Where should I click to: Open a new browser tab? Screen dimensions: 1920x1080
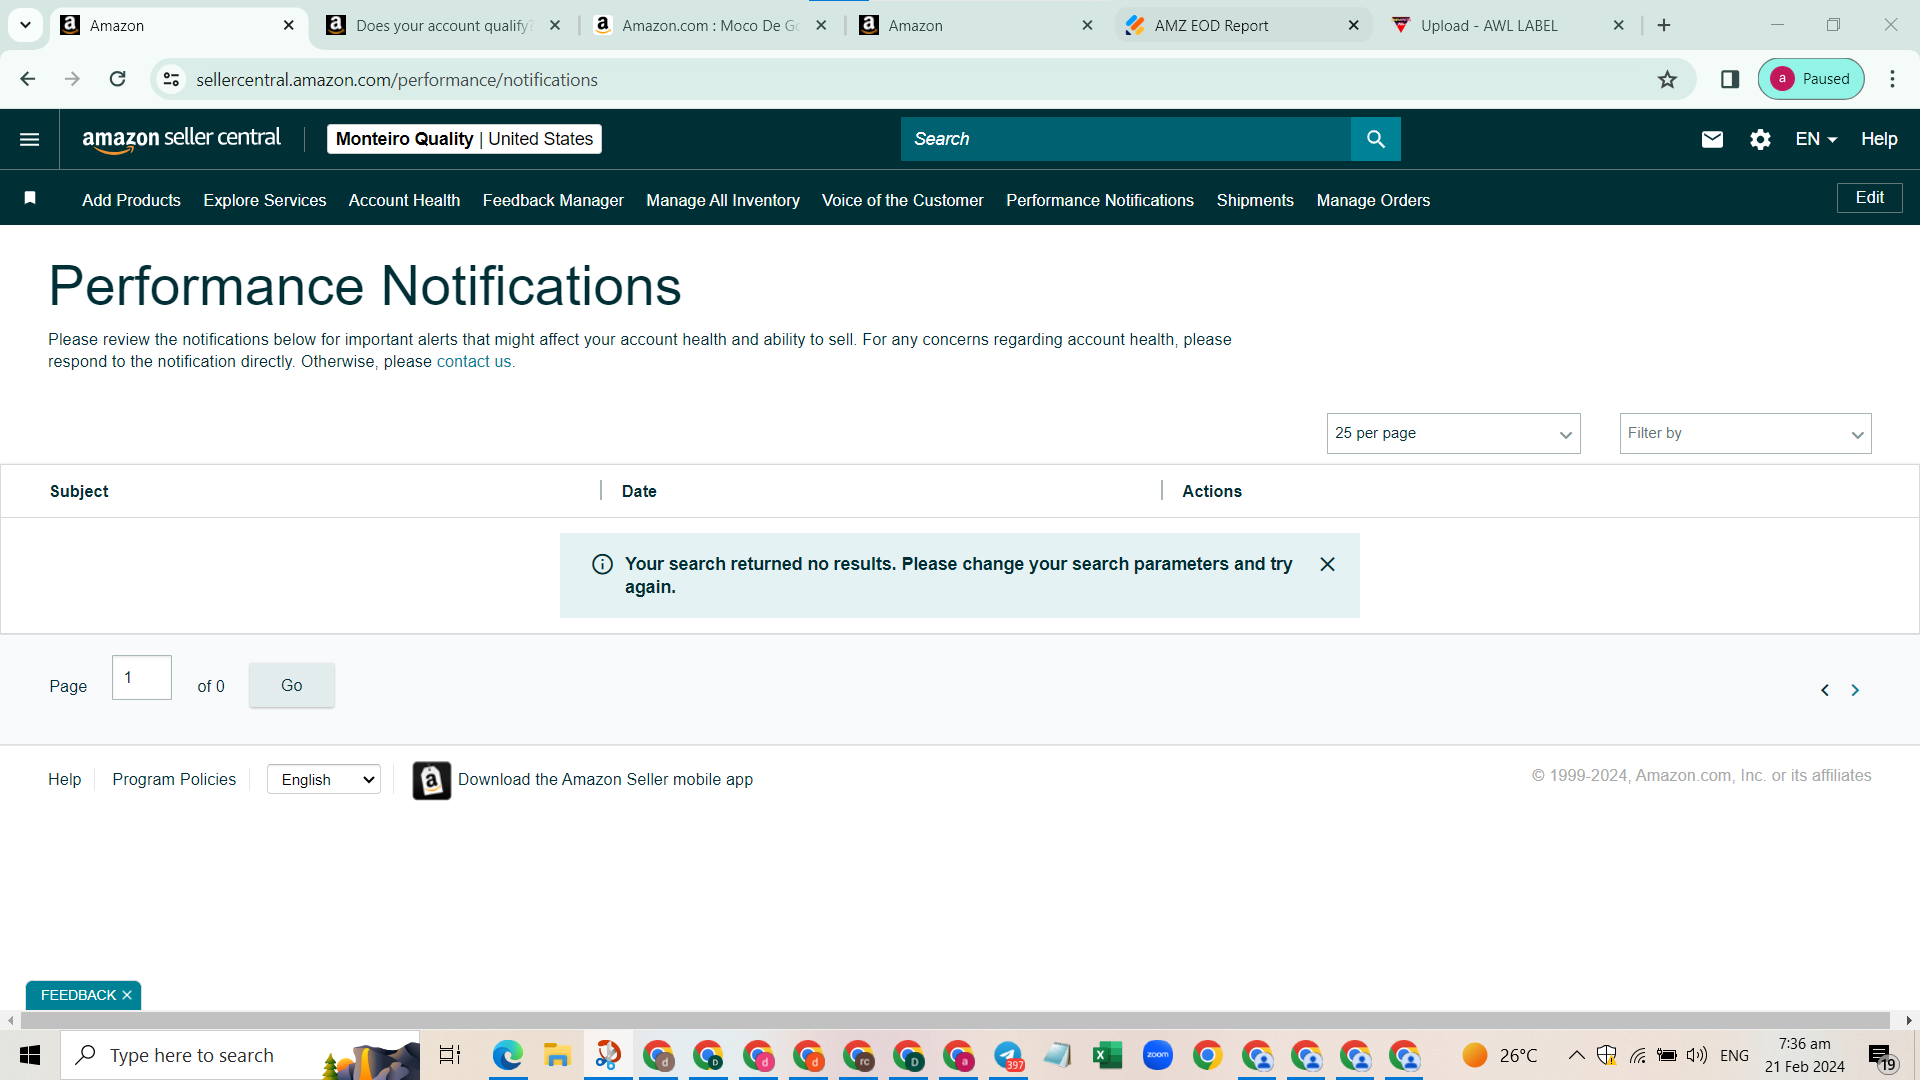coord(1664,25)
